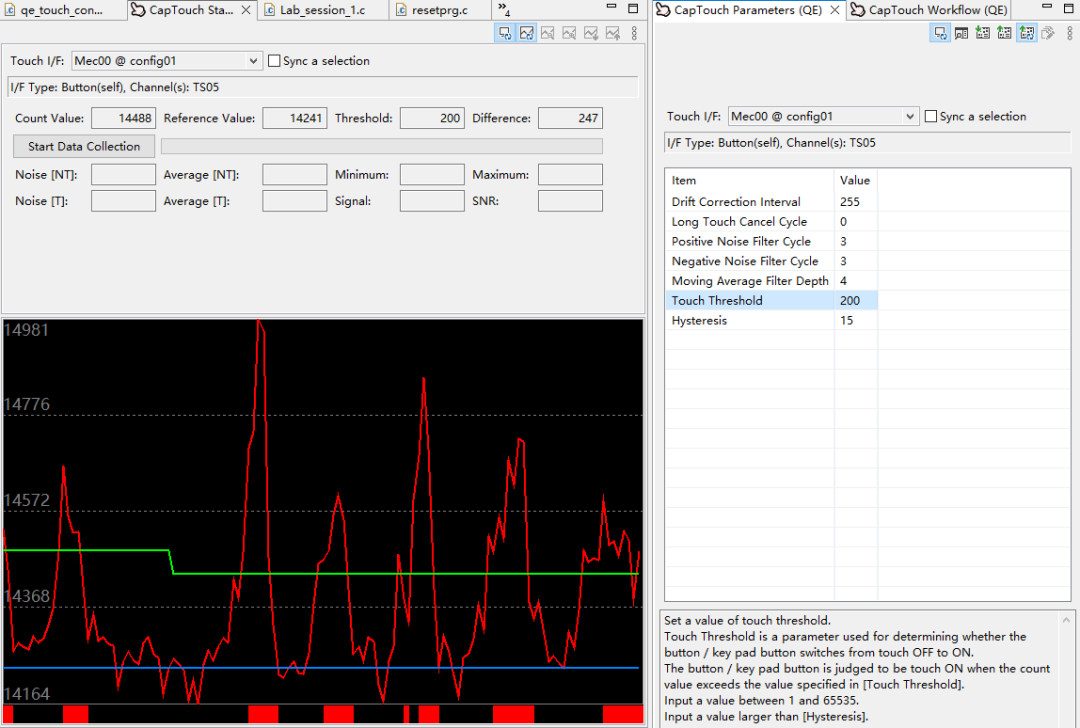
Task: Show hidden editor tabs overflow list
Action: (504, 10)
